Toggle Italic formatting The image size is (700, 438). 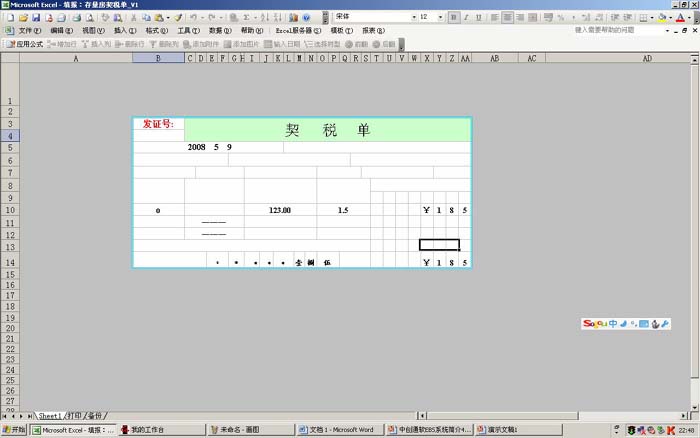click(x=466, y=17)
